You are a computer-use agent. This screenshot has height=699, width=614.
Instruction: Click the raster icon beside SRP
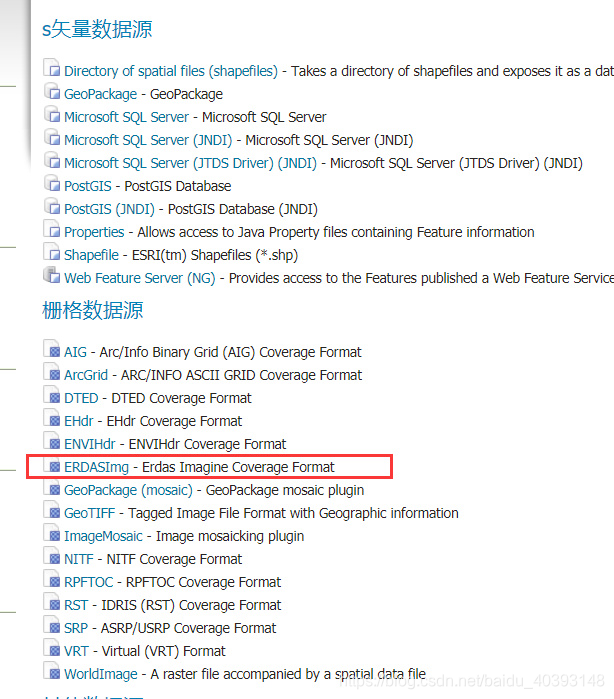coord(52,626)
